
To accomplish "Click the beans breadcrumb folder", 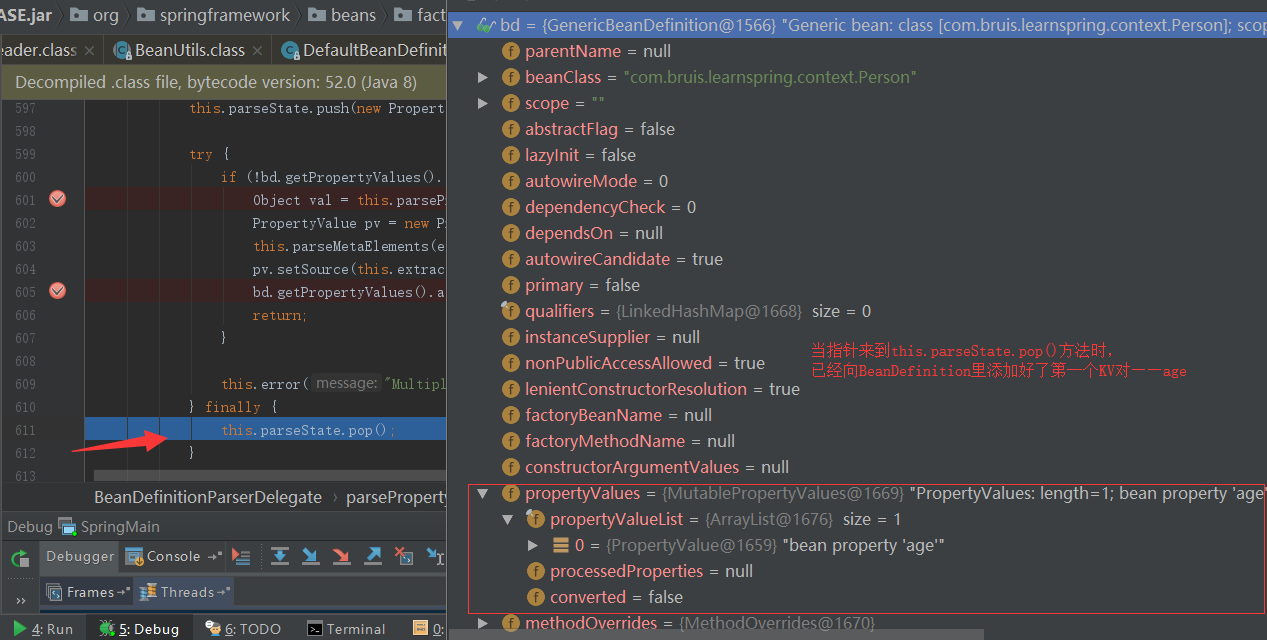I will [341, 15].
